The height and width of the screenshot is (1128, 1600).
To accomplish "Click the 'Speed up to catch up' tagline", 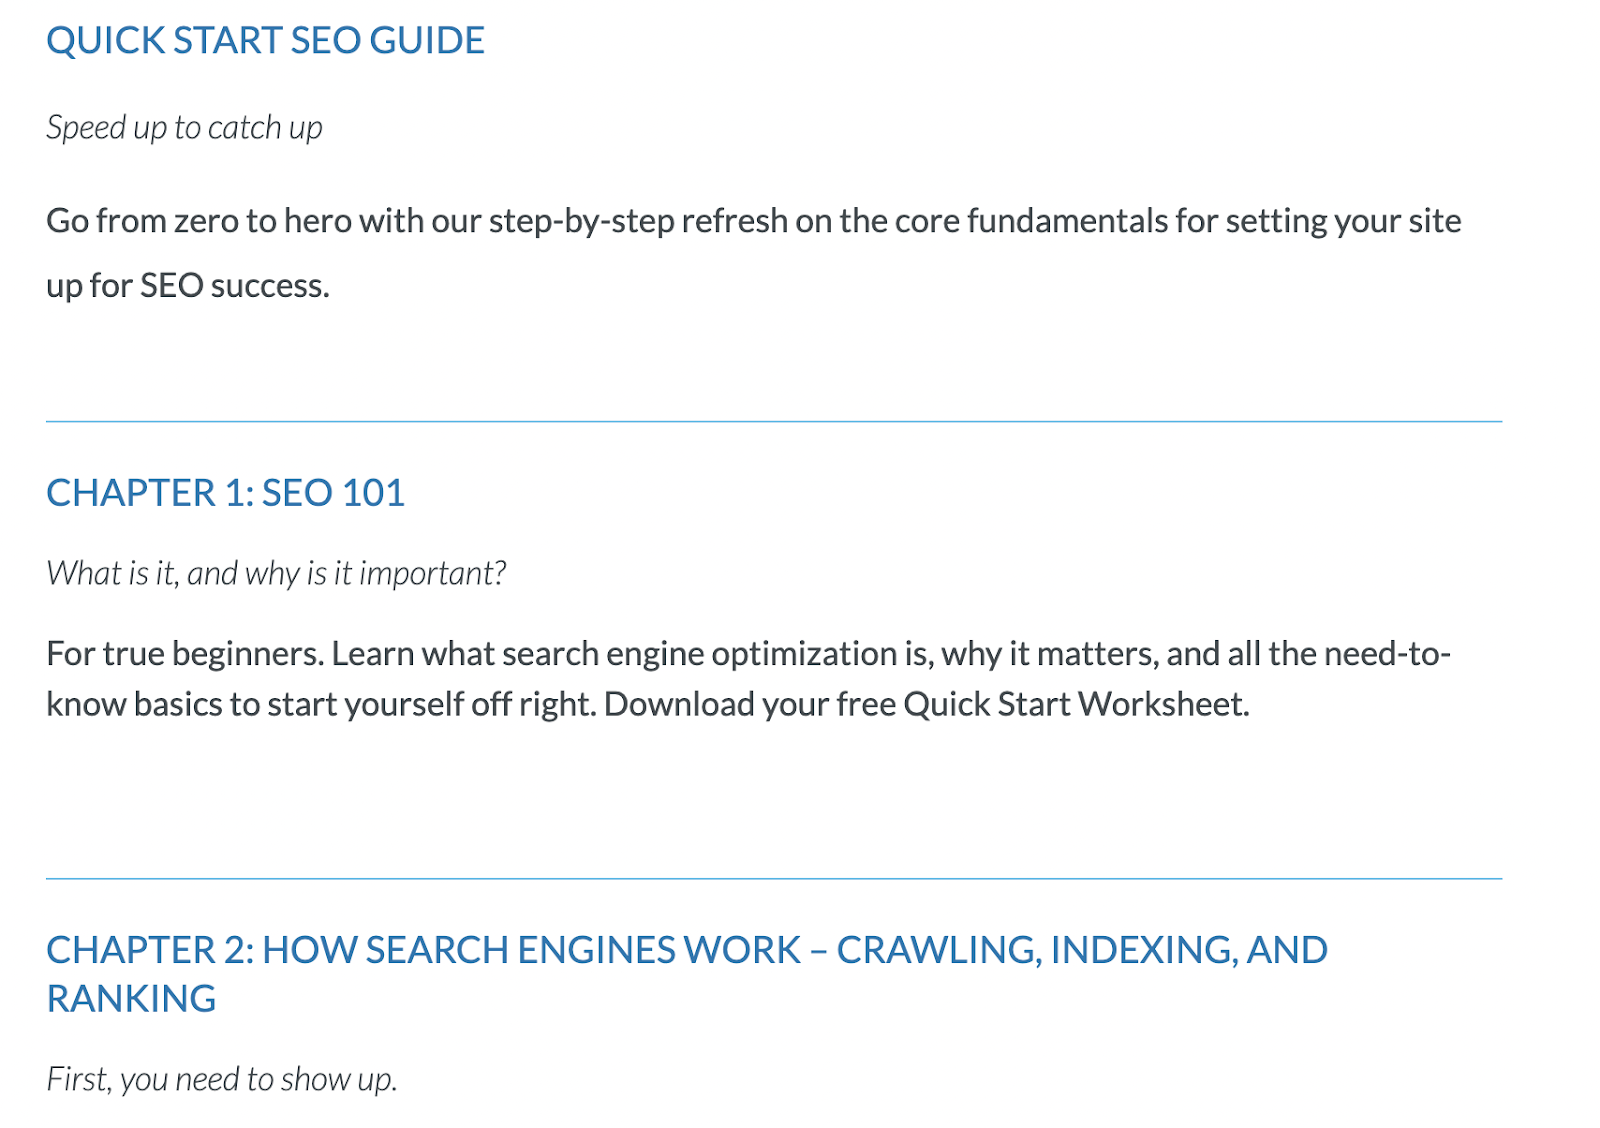I will pyautogui.click(x=184, y=128).
